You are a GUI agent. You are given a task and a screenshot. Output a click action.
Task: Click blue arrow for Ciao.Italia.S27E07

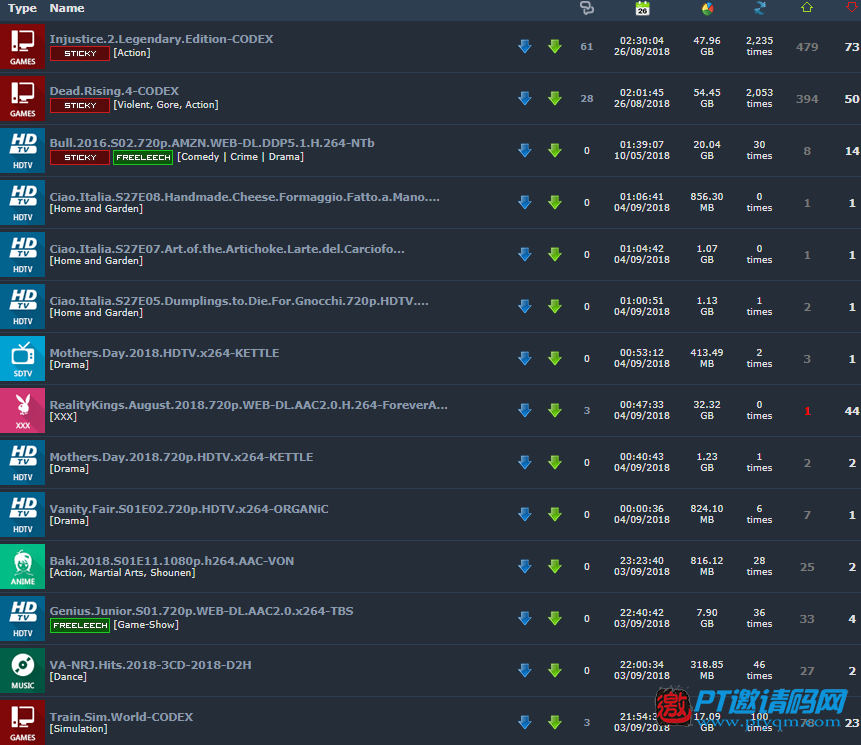point(525,255)
